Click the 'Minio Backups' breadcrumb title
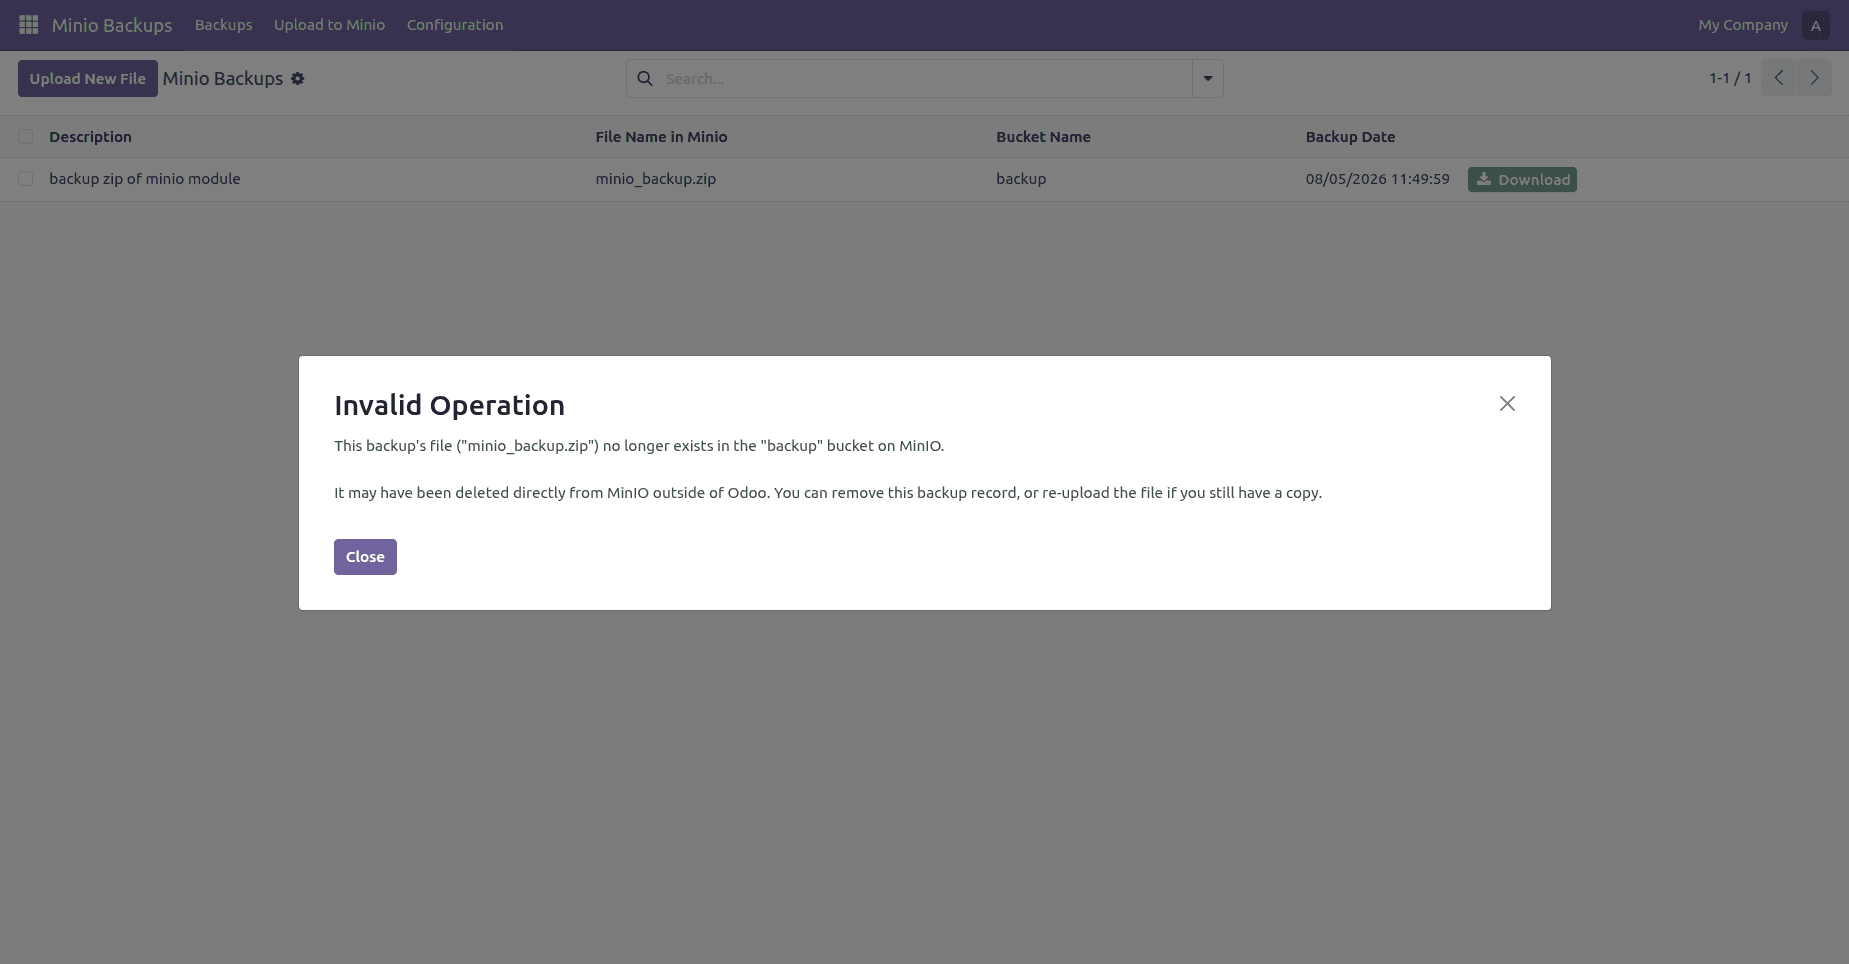 pos(223,78)
